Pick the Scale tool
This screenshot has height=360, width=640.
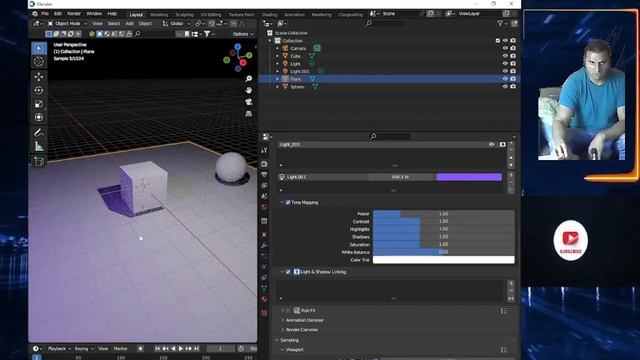pyautogui.click(x=39, y=104)
